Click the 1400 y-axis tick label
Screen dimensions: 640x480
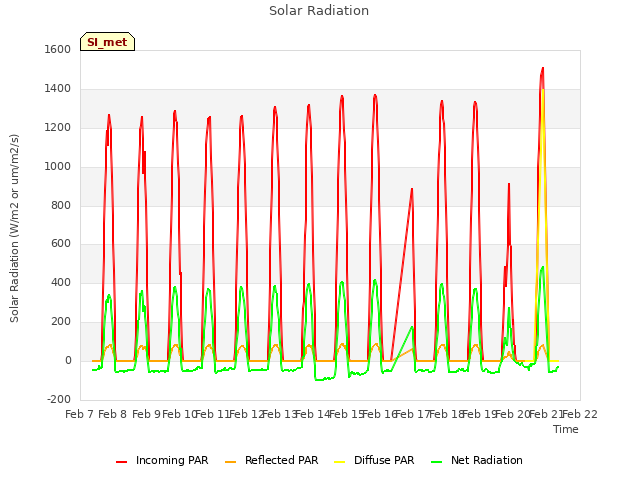(x=58, y=89)
